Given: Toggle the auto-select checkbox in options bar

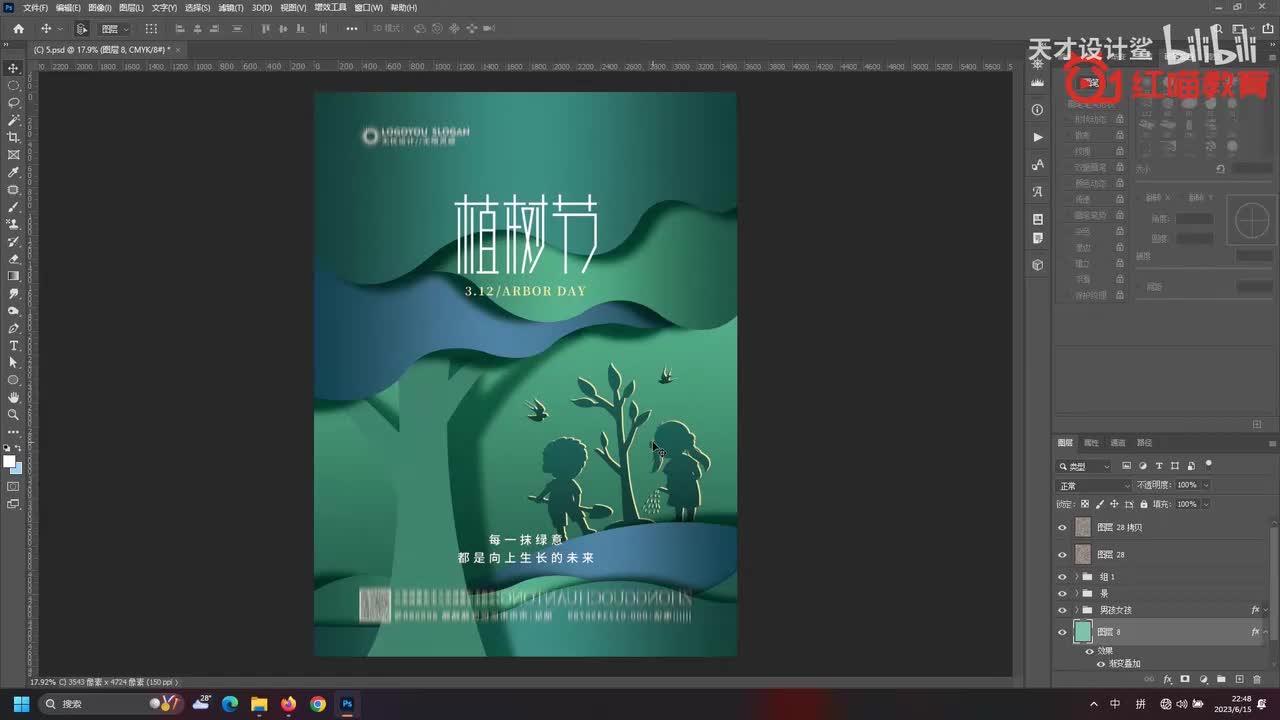Looking at the screenshot, I should click(82, 29).
